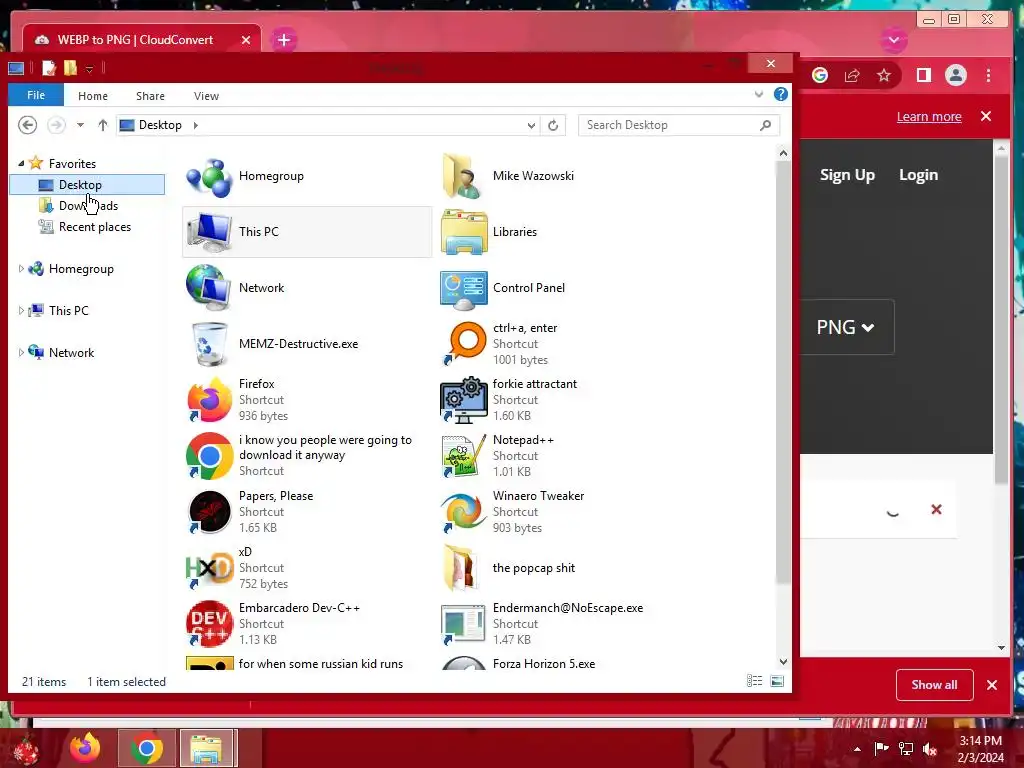Switch to large icons view in status bar

point(777,681)
